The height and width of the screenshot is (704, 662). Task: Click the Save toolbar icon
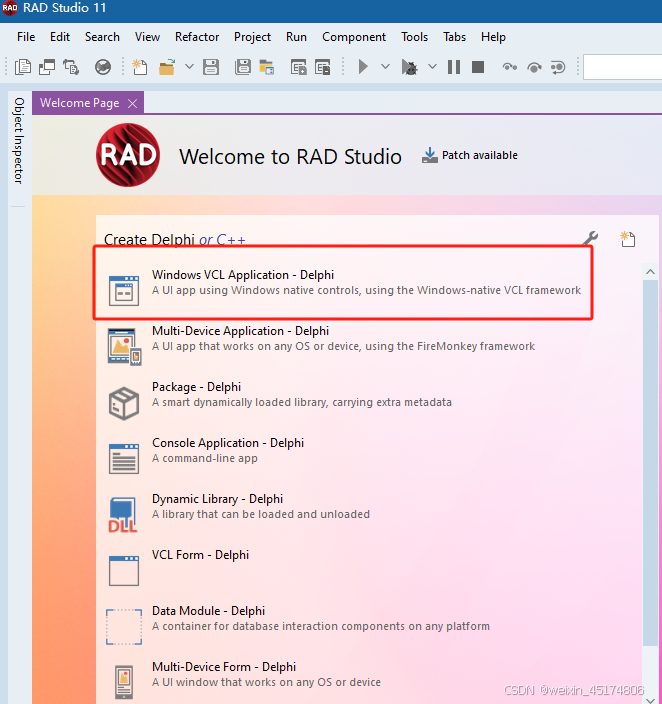[211, 67]
